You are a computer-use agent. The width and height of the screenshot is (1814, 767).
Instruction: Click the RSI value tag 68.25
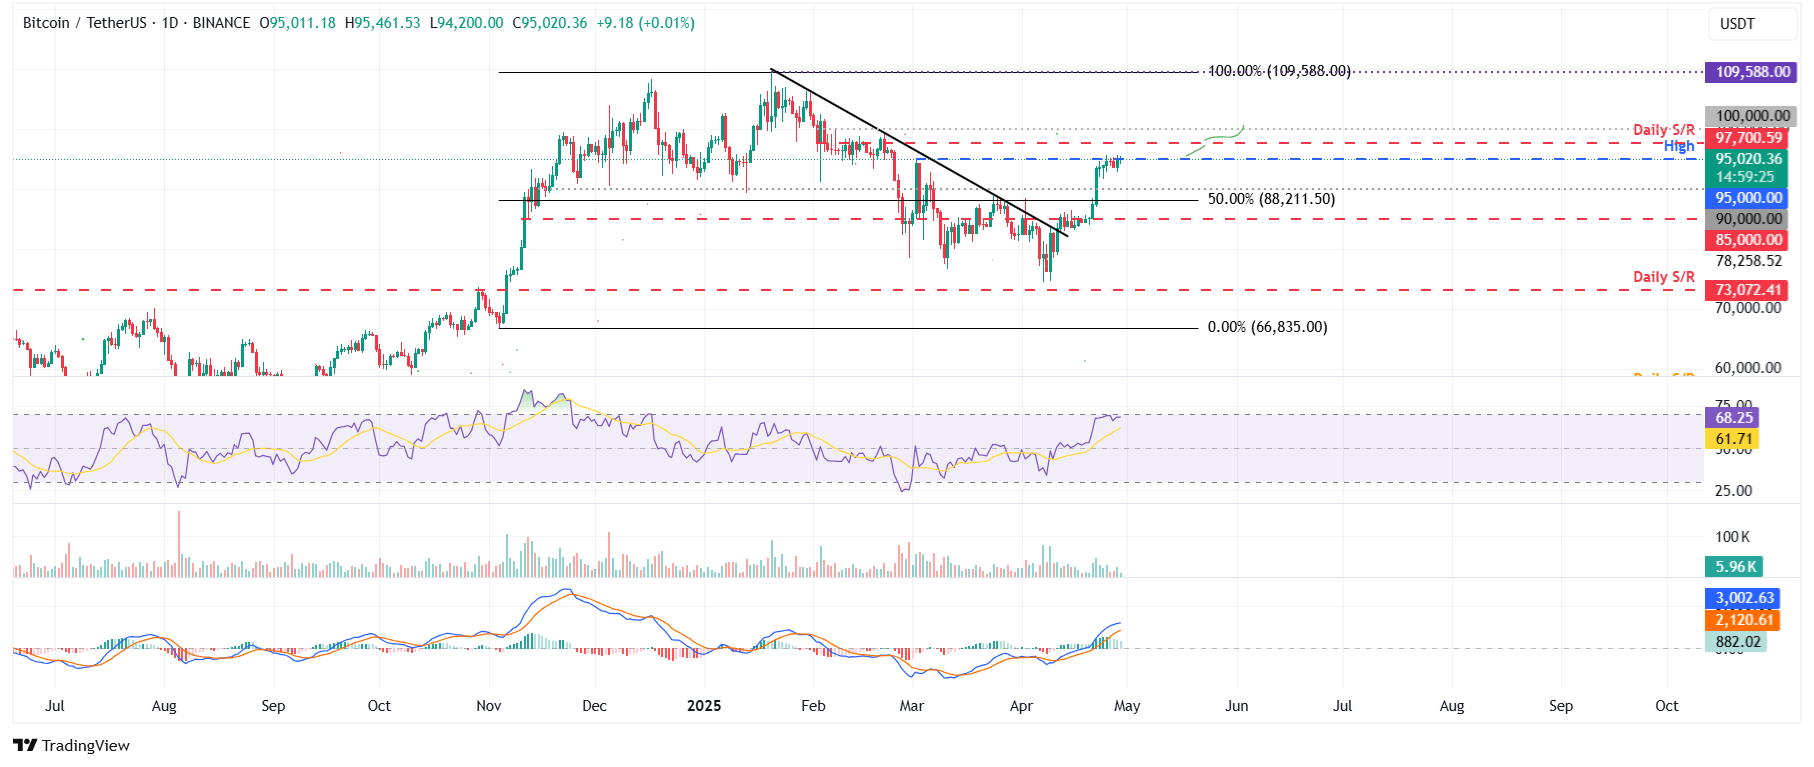tap(1732, 418)
